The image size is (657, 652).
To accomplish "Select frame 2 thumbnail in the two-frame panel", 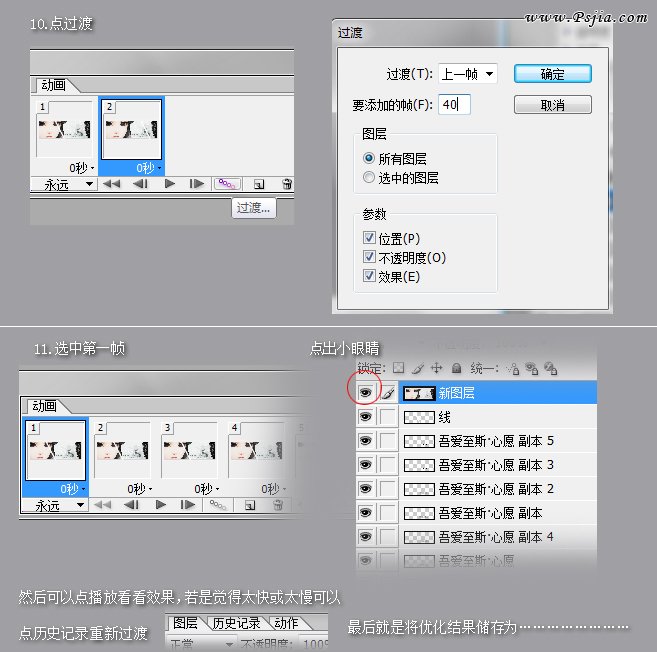I will click(132, 129).
